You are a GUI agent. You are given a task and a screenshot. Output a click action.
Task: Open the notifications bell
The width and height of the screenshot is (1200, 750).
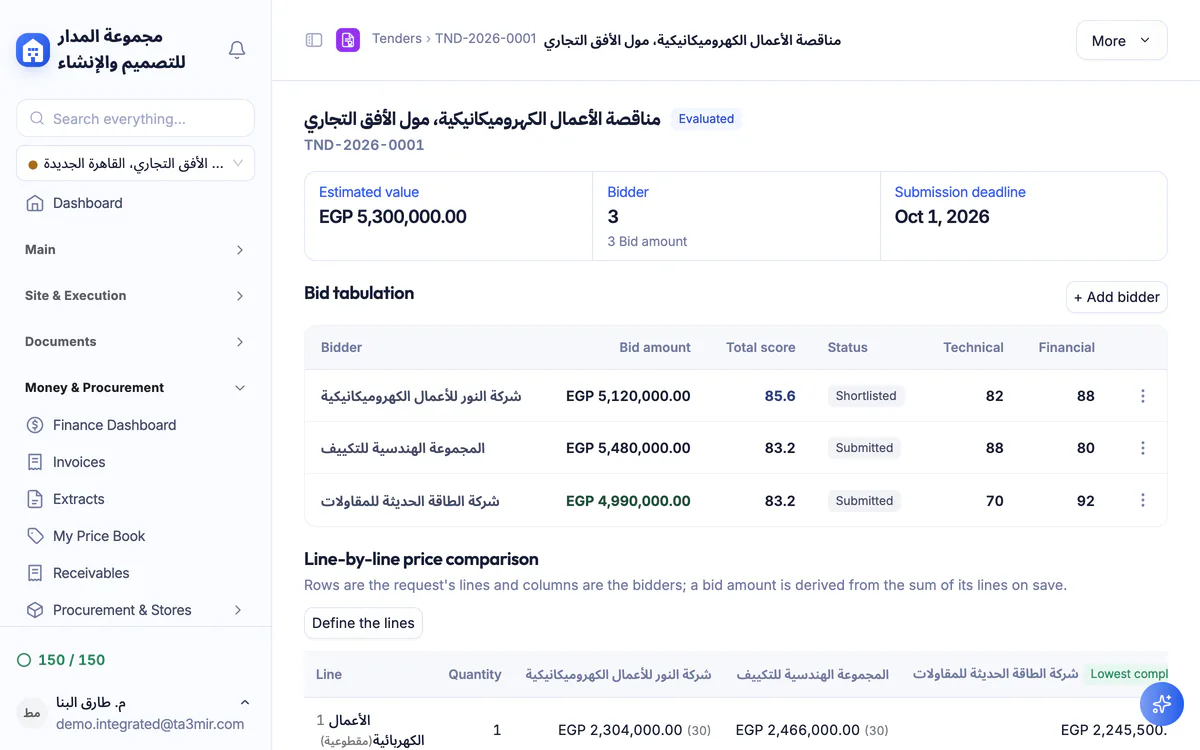click(x=237, y=49)
